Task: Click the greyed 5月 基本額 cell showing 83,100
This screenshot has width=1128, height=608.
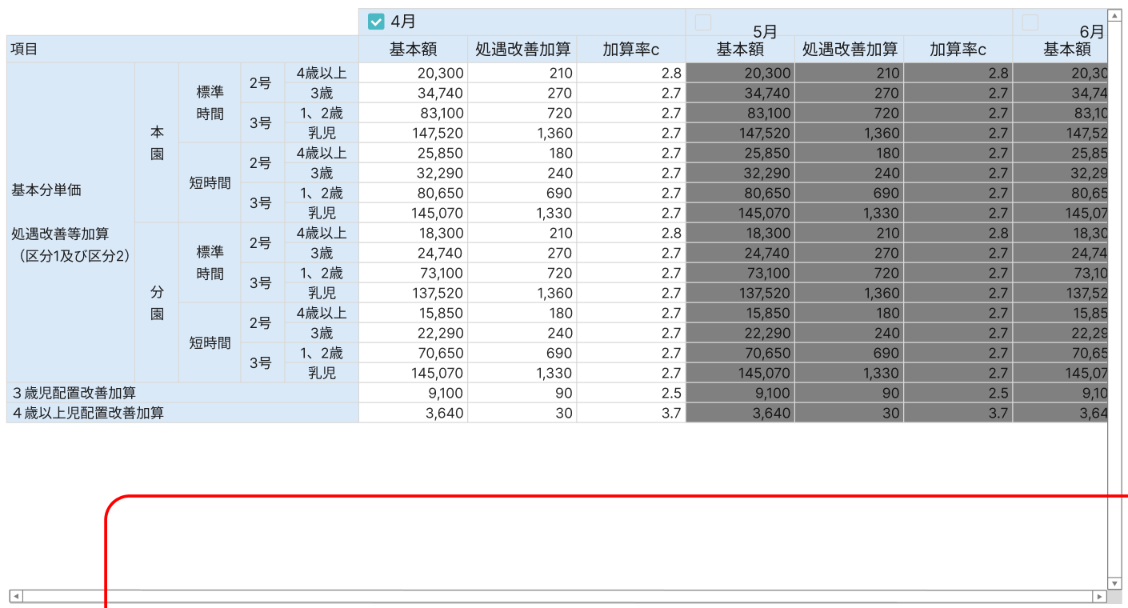Action: tap(740, 113)
